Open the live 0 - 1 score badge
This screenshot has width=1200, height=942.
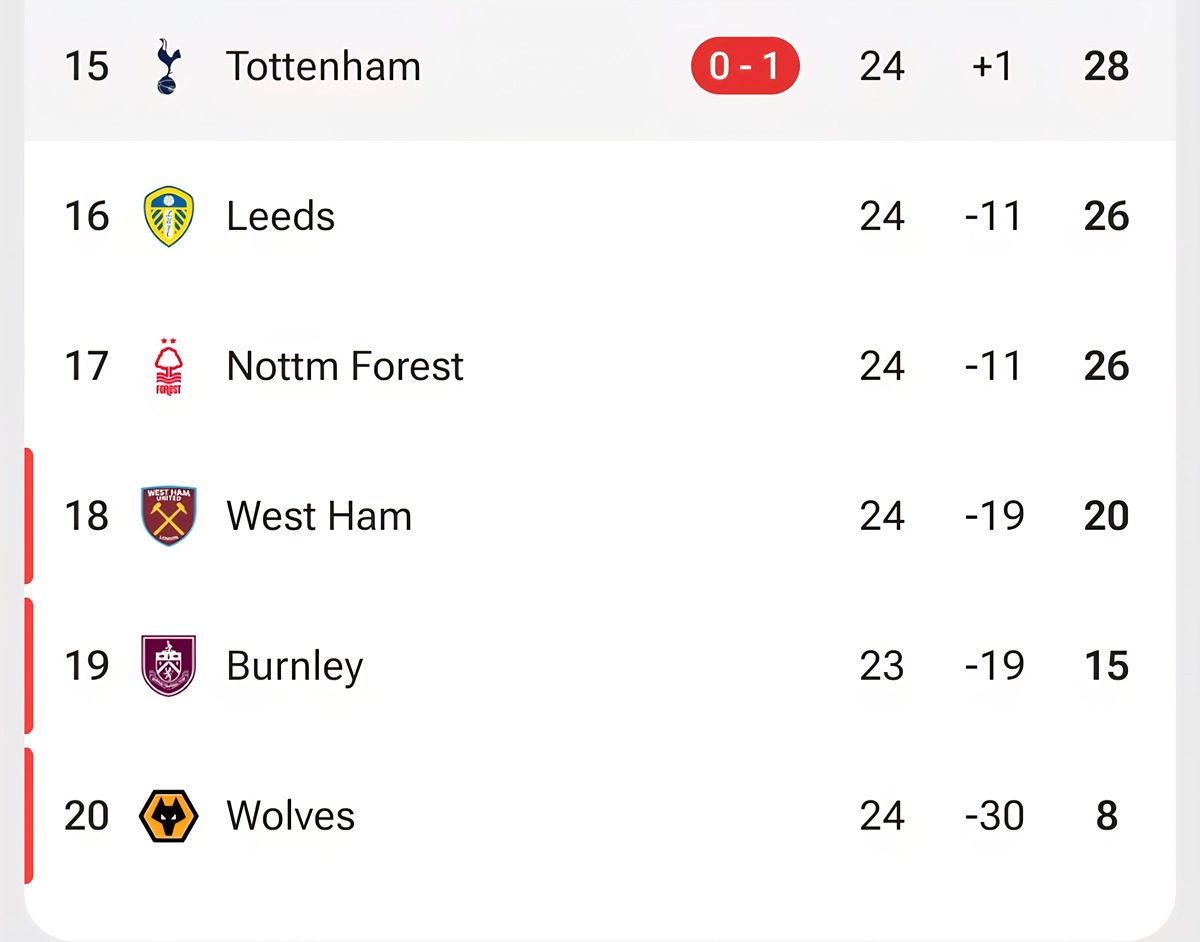tap(745, 66)
